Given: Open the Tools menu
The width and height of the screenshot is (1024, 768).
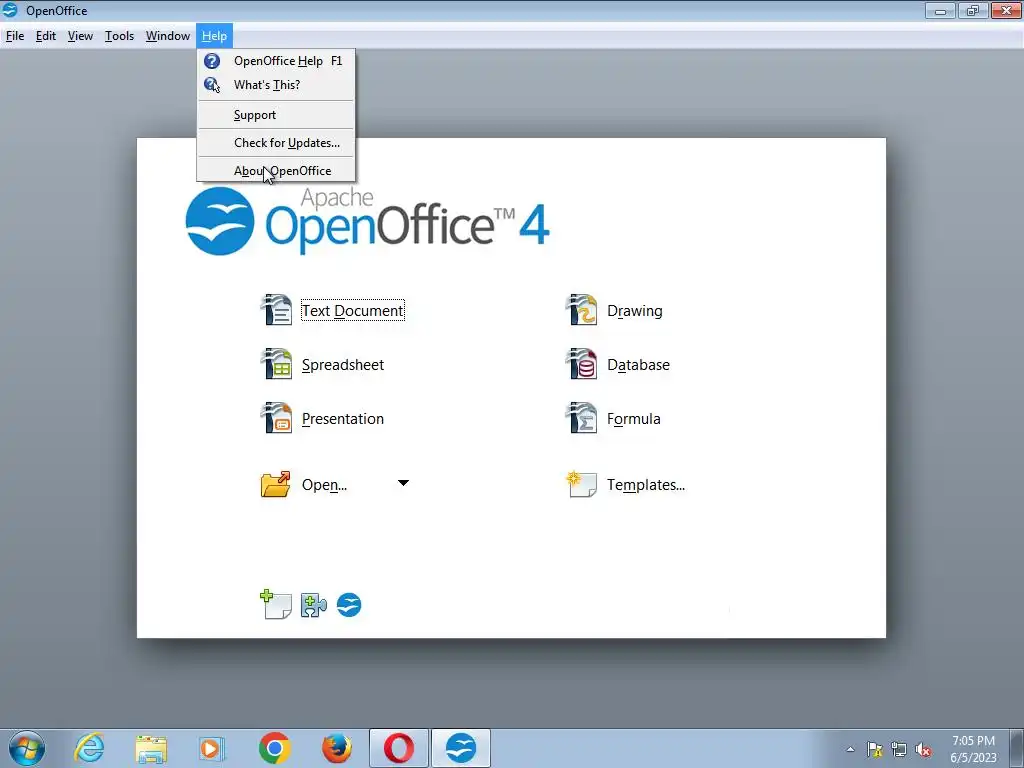Looking at the screenshot, I should tap(120, 36).
